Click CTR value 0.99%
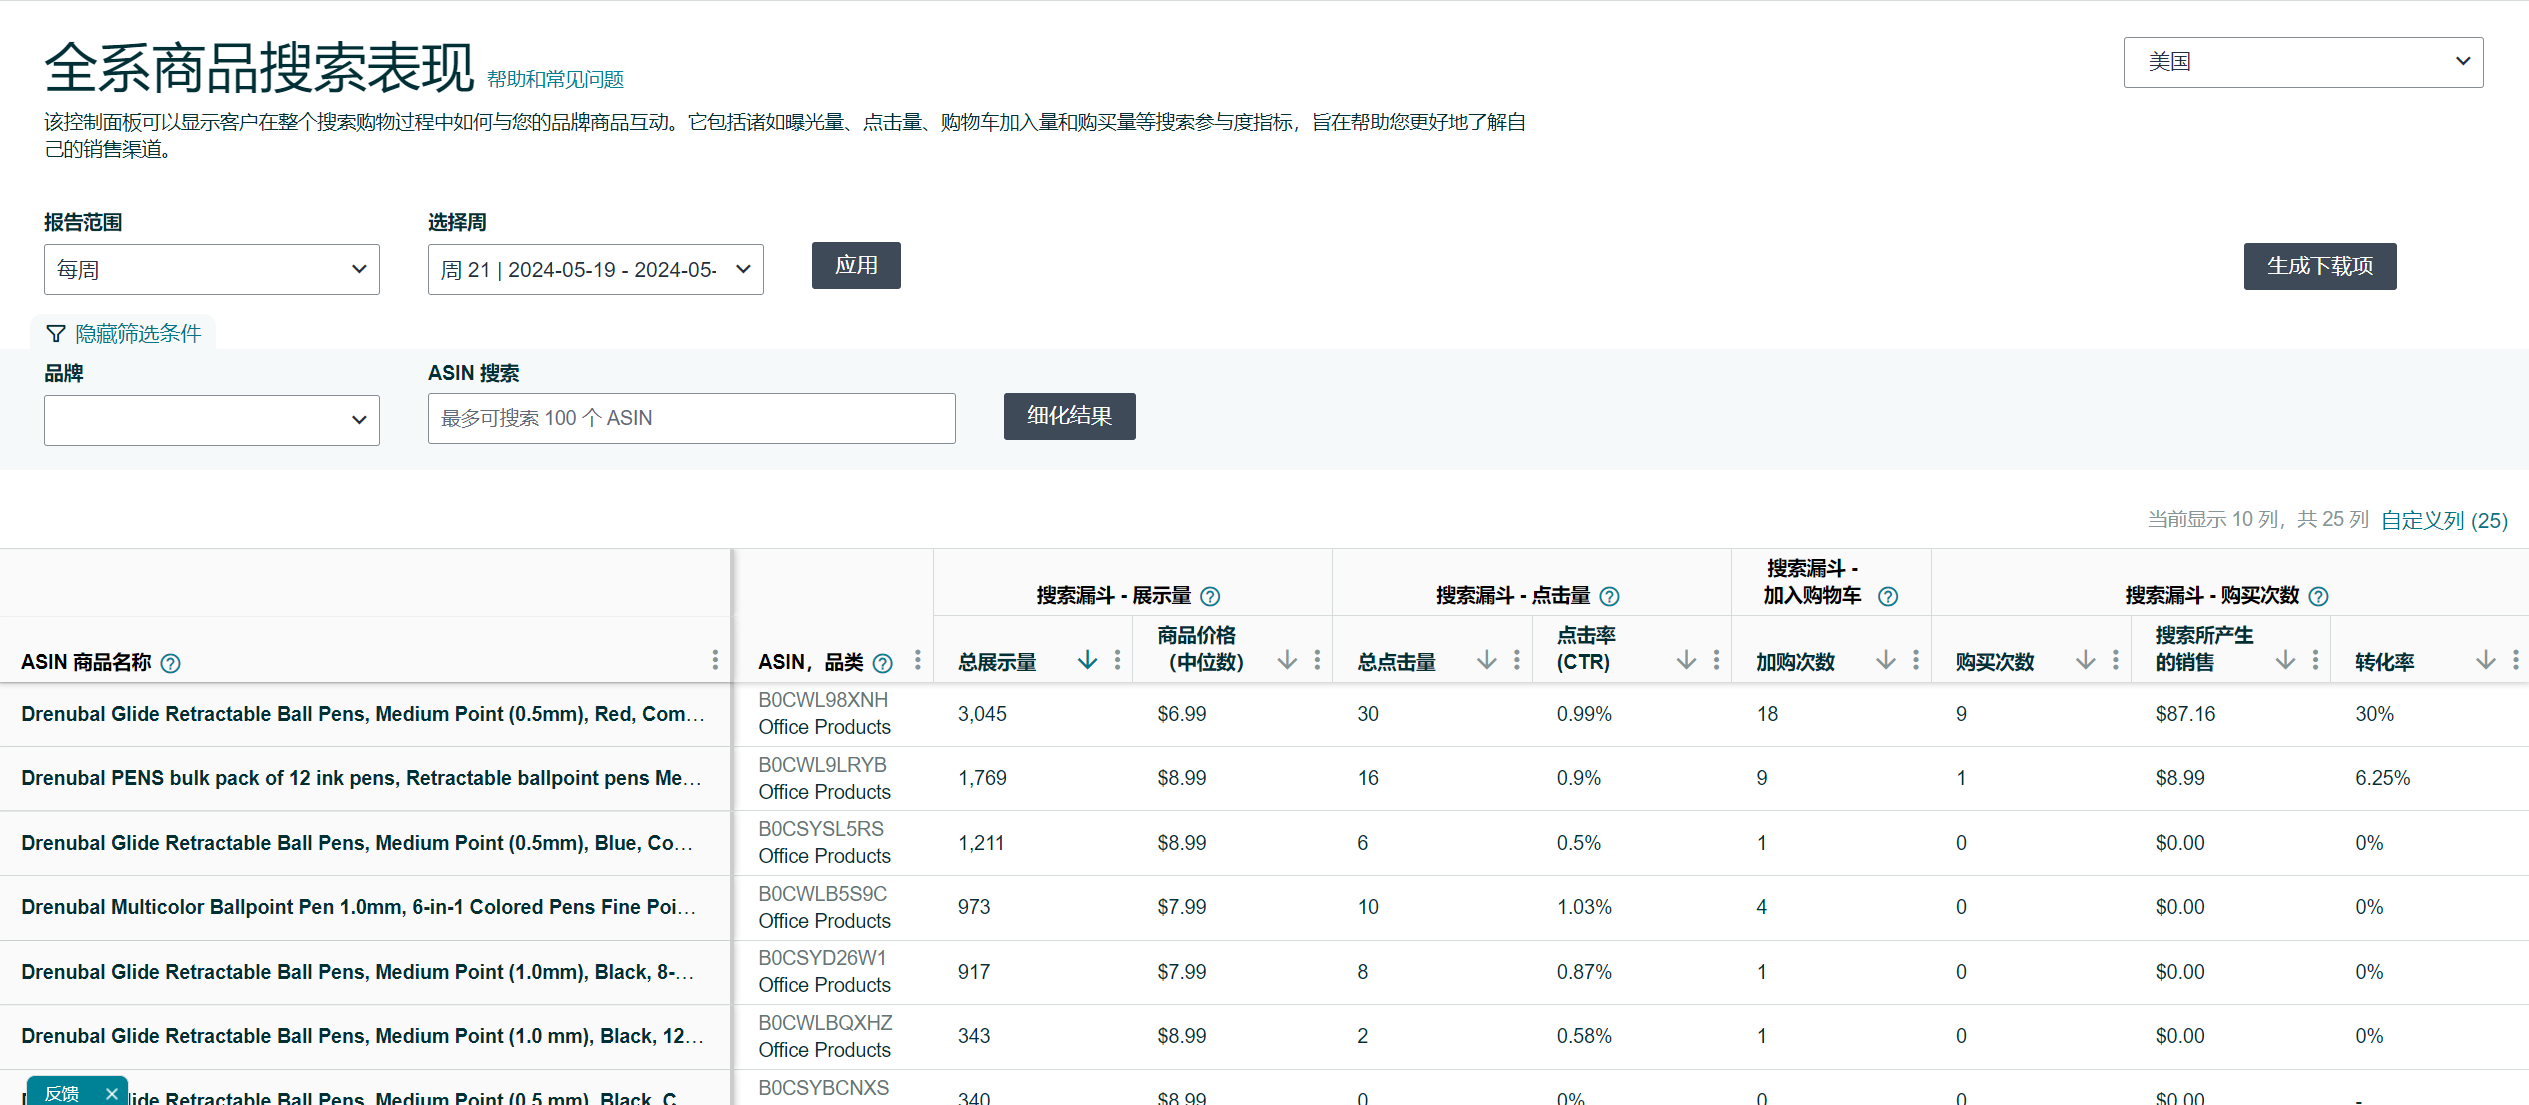 pos(1584,714)
